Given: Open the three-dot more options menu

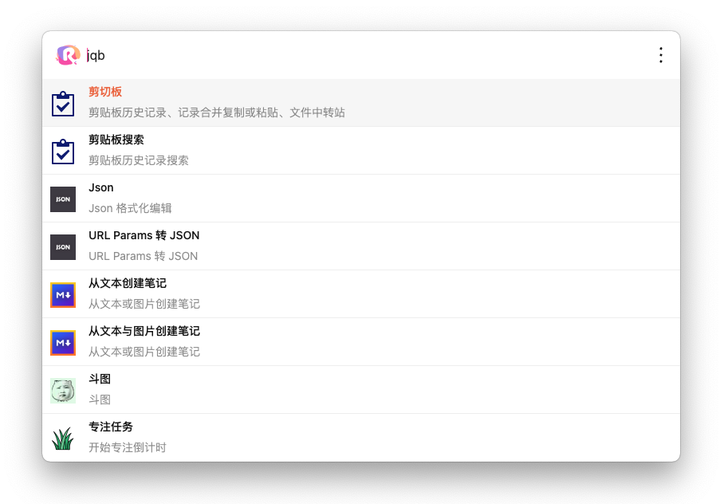Looking at the screenshot, I should [660, 55].
